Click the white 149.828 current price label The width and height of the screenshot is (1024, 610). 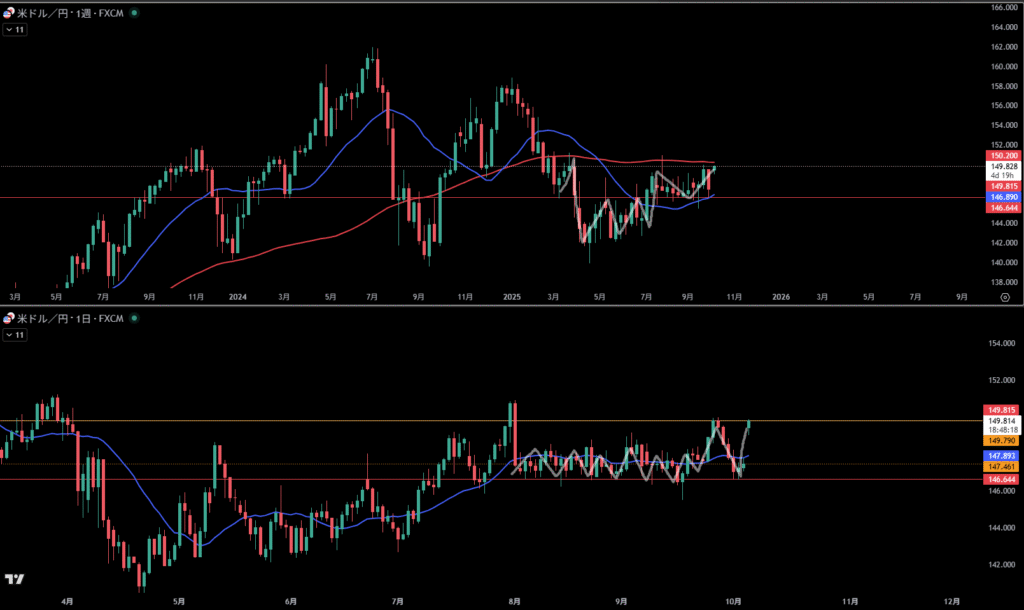tap(1002, 166)
